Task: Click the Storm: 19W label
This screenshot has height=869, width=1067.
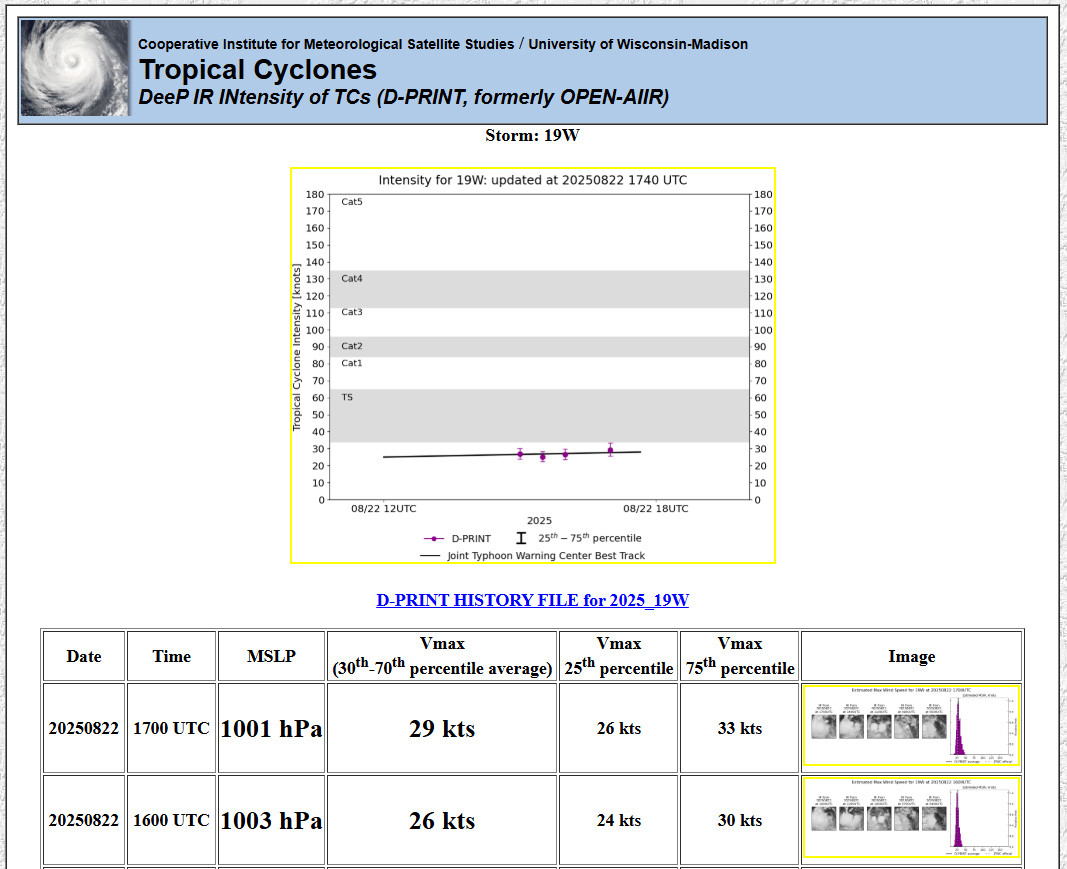Action: point(532,136)
